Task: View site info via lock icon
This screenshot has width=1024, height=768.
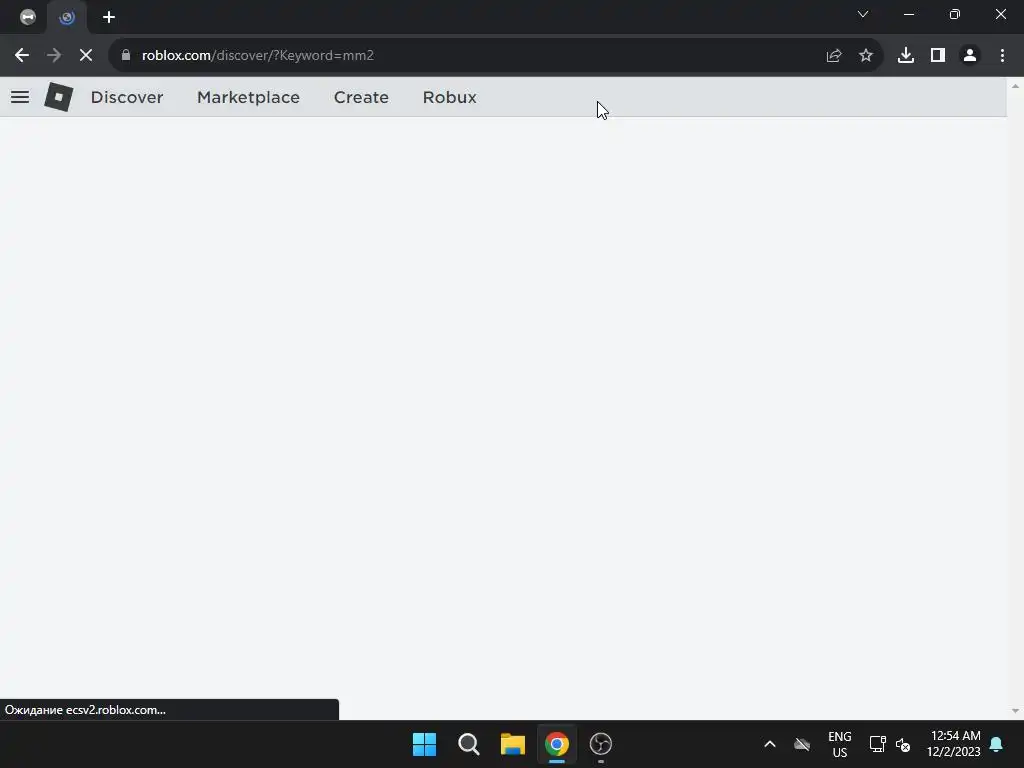Action: 126,56
